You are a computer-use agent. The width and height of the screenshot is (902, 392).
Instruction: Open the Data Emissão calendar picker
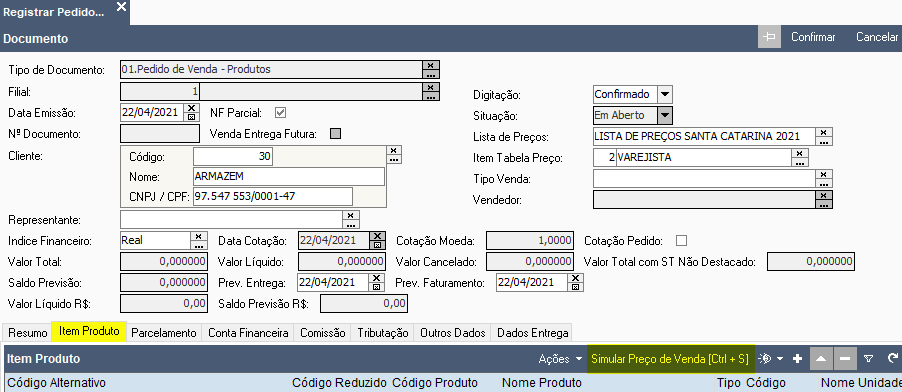[x=192, y=116]
